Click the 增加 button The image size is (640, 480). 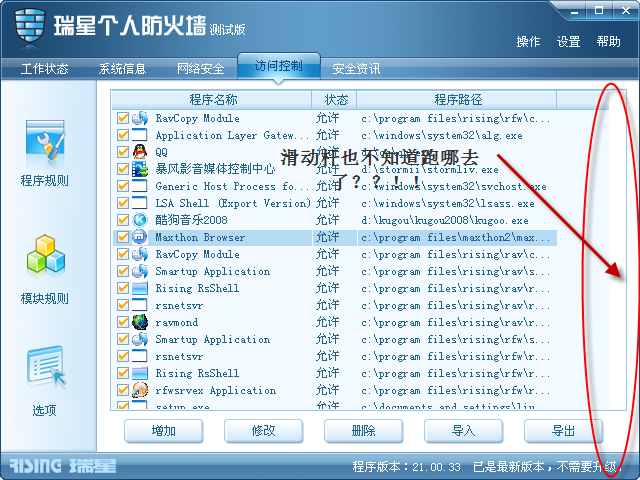(x=164, y=431)
